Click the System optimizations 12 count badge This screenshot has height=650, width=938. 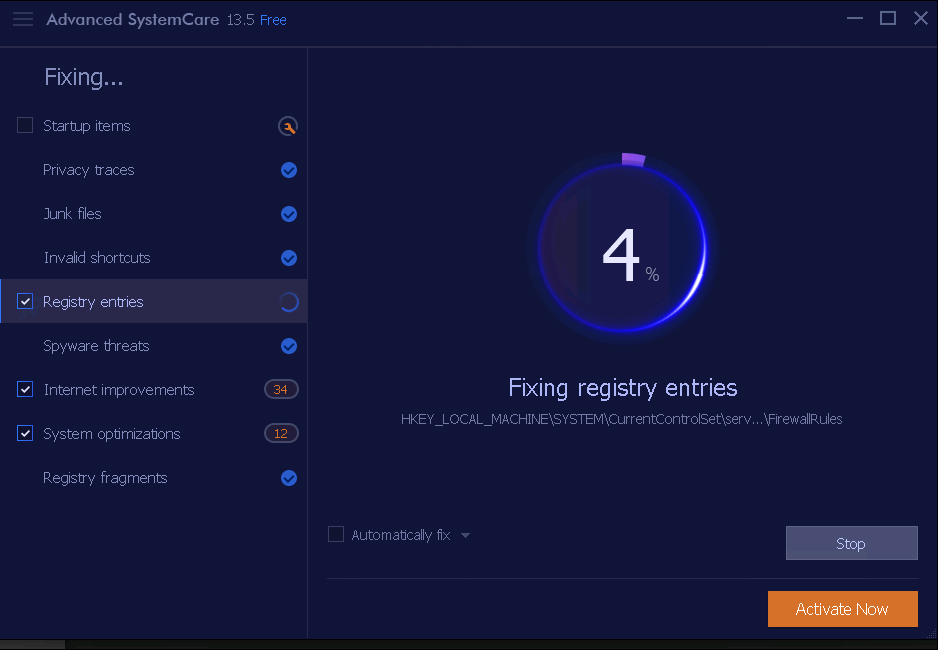pos(281,434)
